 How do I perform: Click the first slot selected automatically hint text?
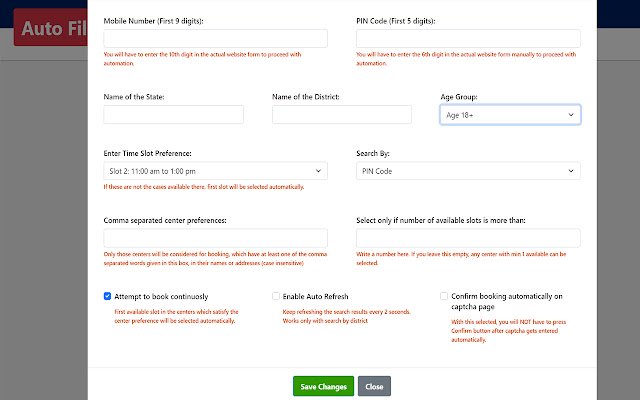point(204,187)
